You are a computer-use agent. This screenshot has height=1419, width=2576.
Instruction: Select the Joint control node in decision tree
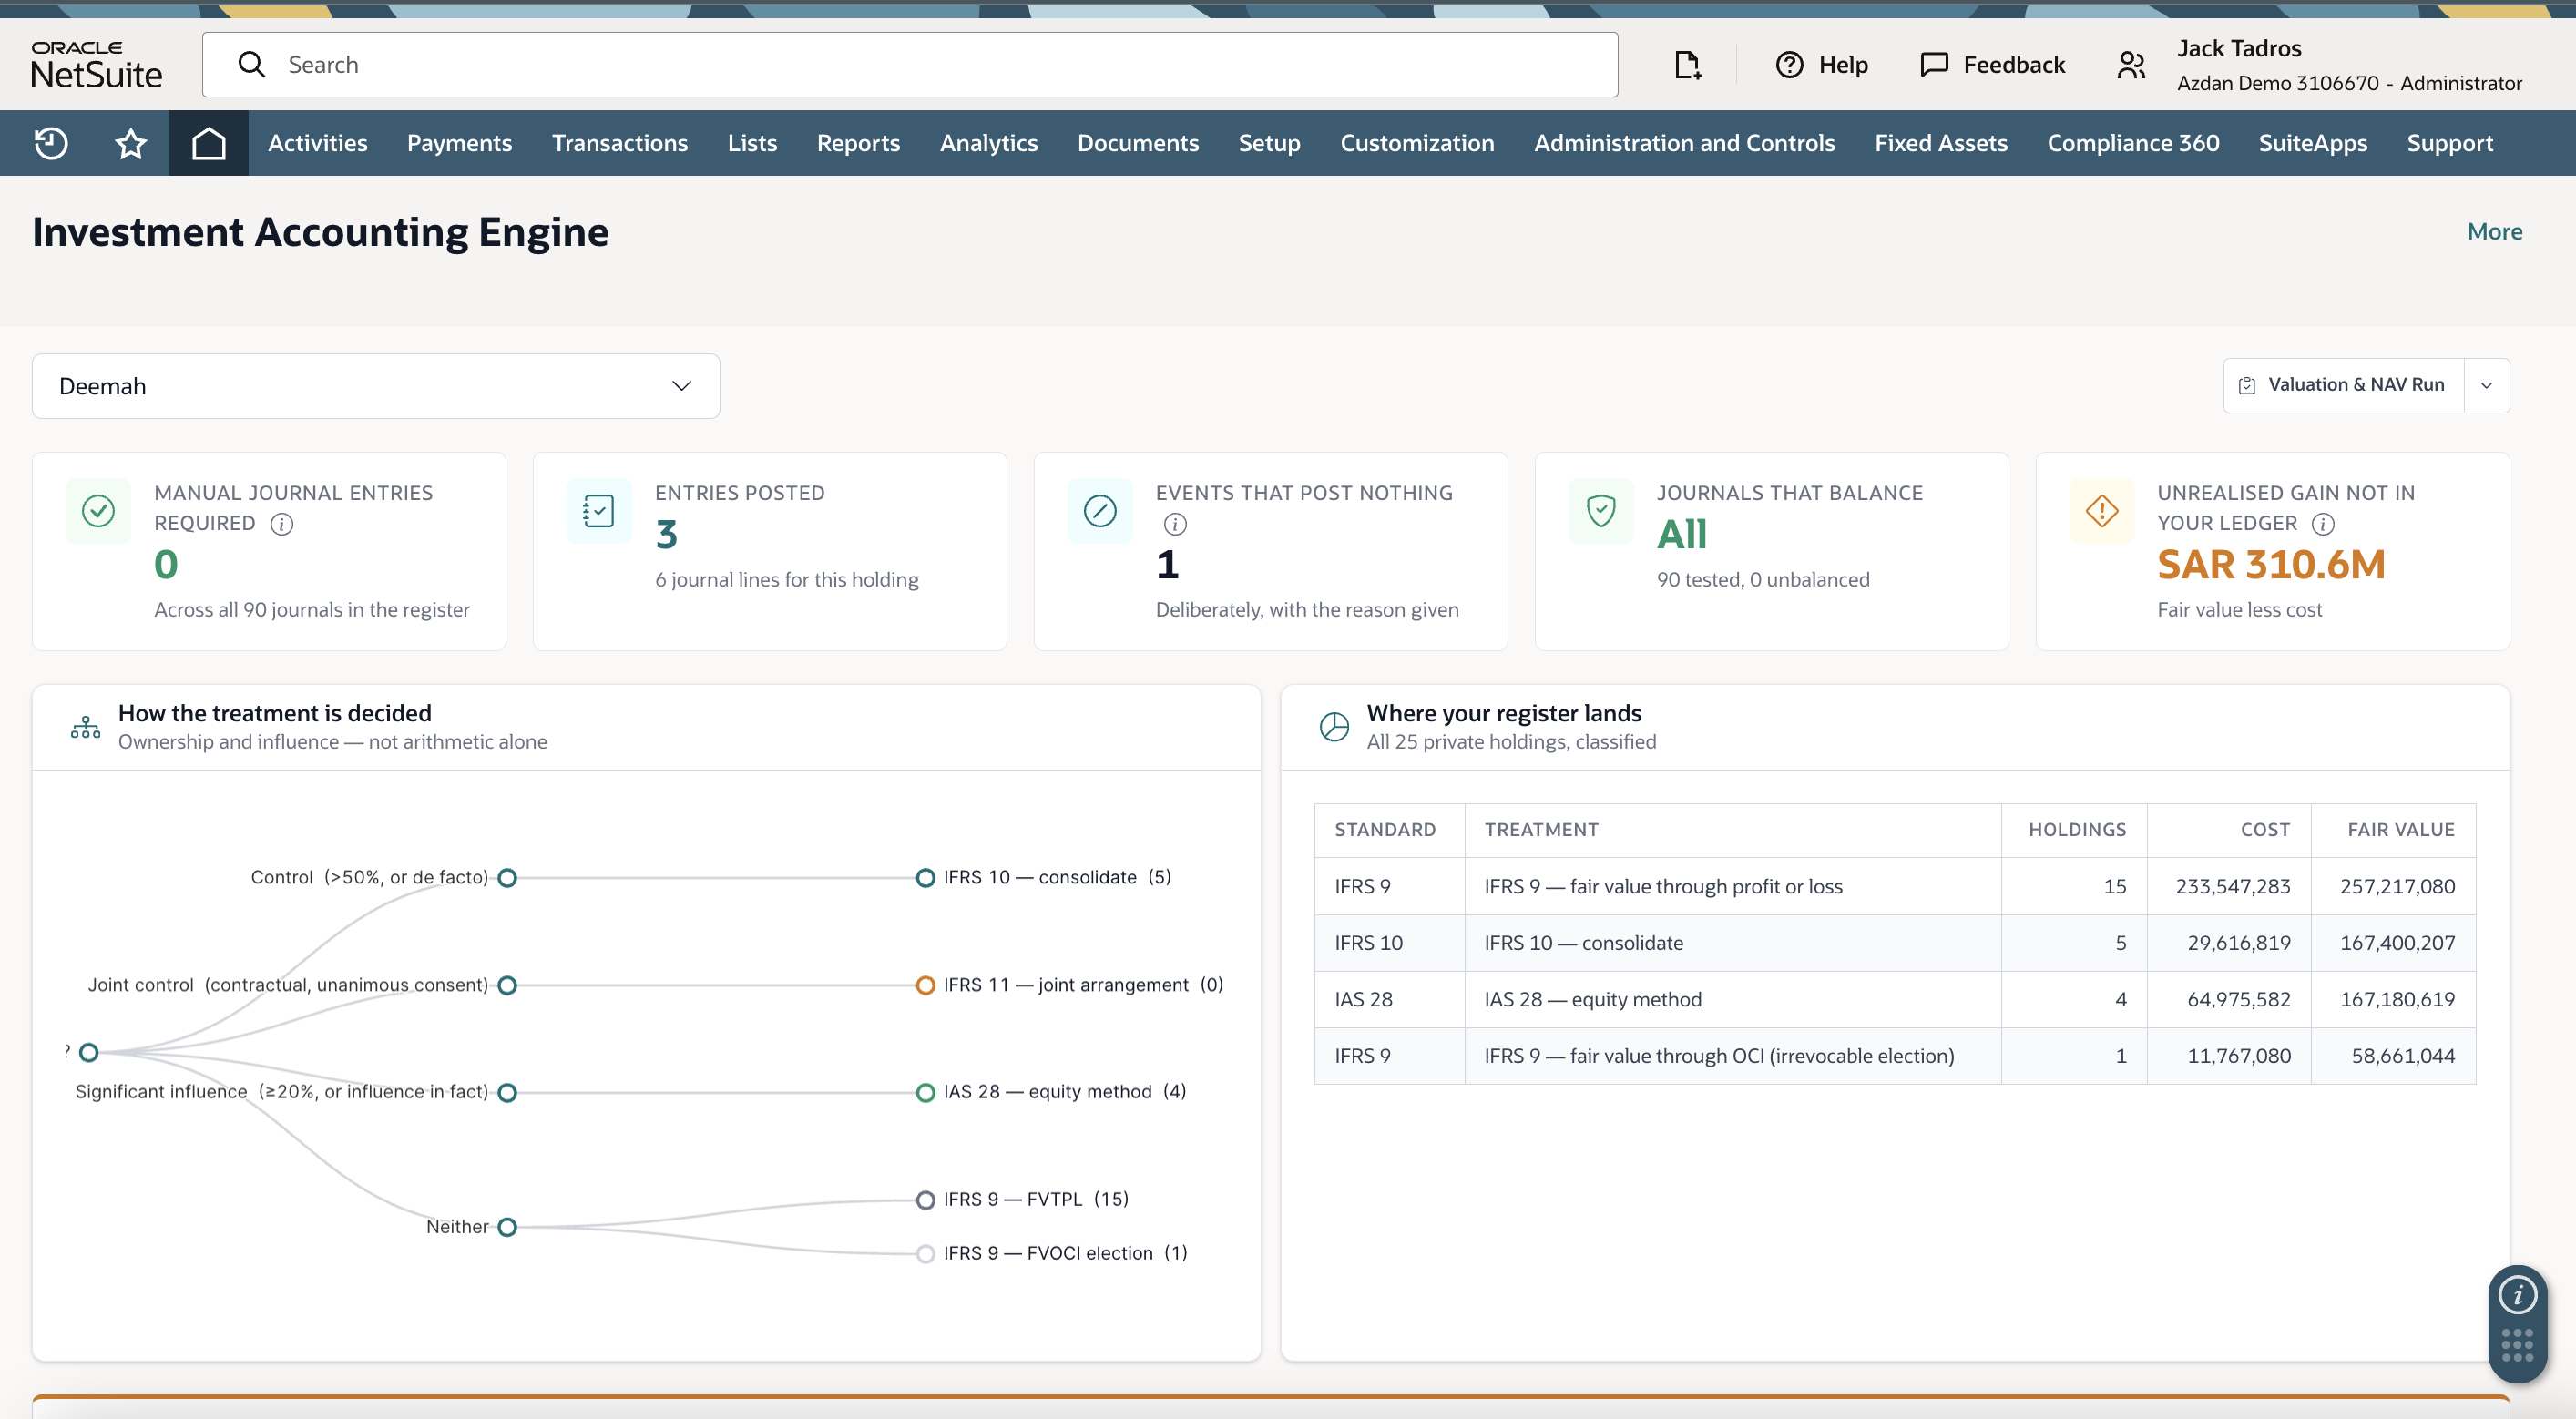(x=507, y=986)
